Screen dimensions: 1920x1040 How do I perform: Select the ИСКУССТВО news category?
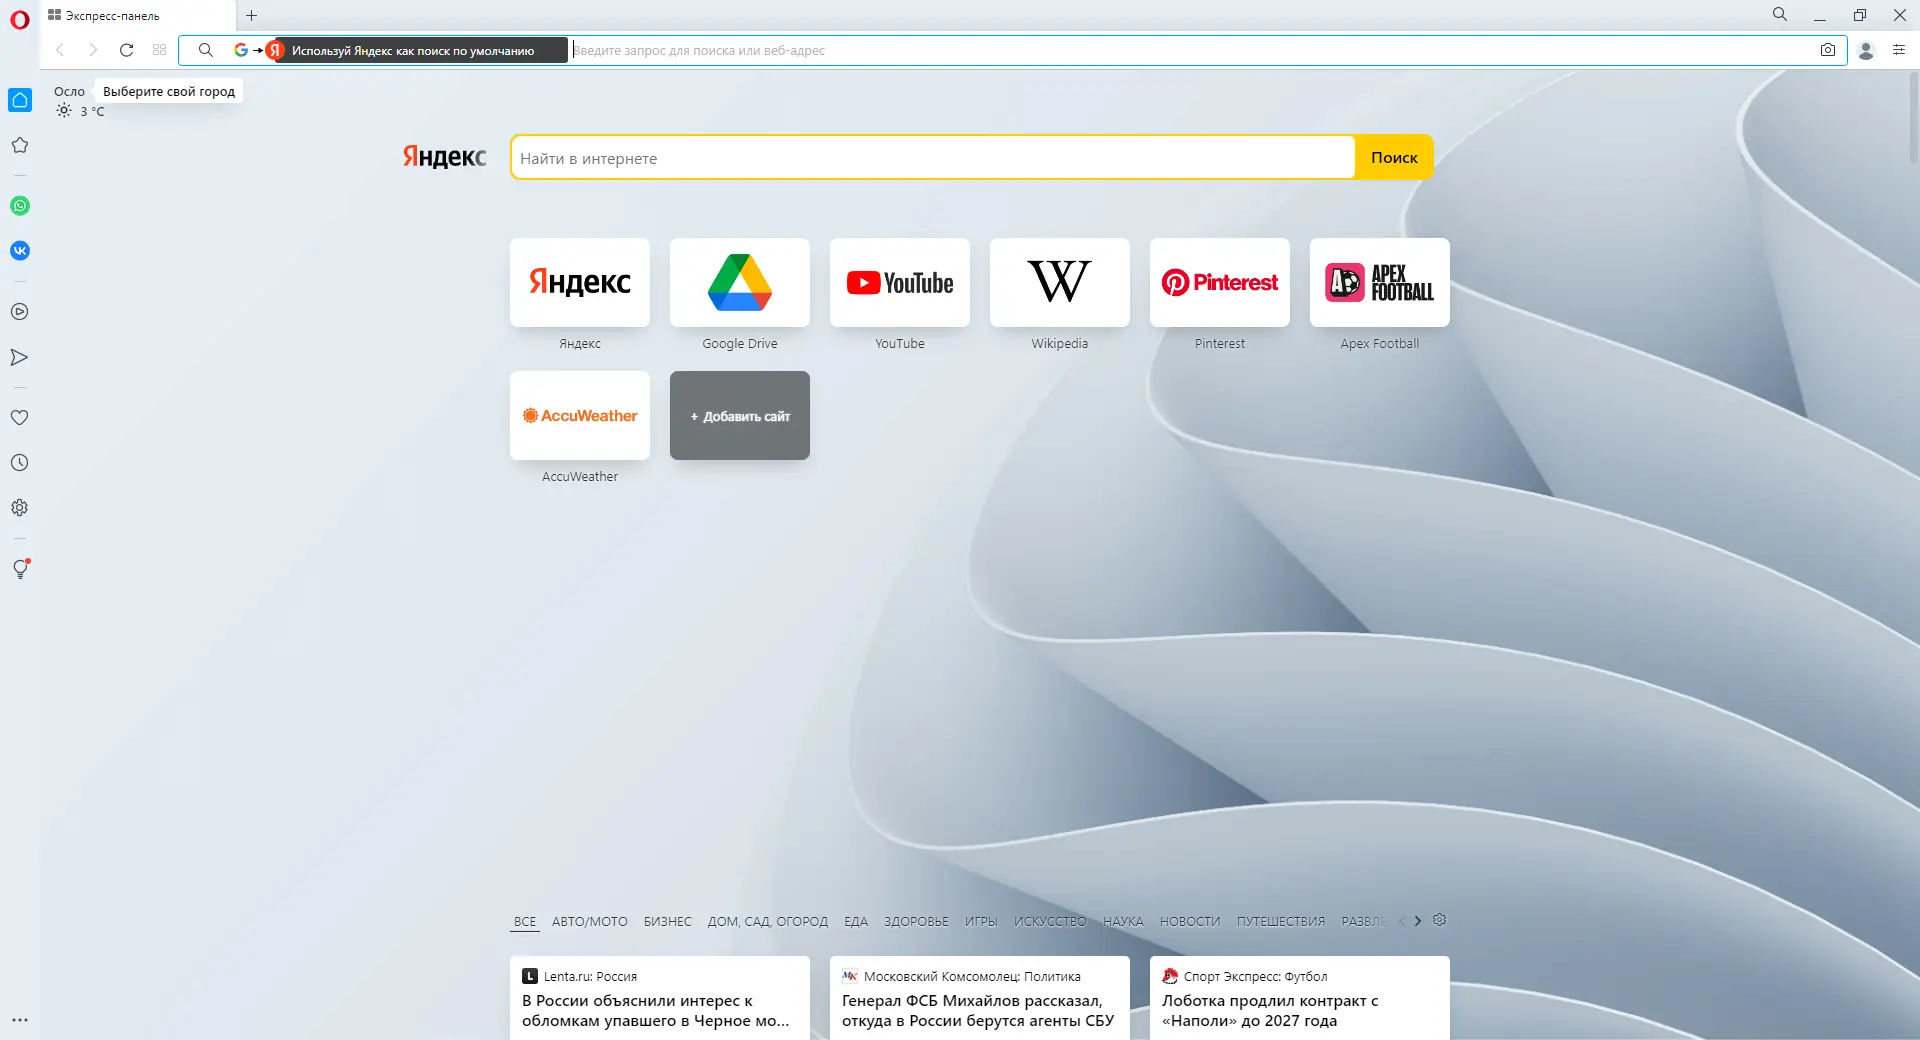point(1050,922)
